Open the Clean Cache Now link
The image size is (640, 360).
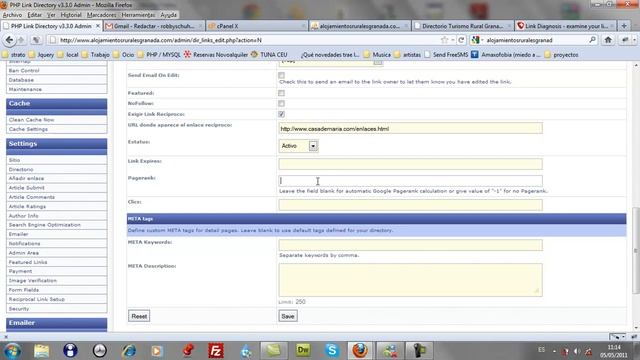(x=31, y=120)
